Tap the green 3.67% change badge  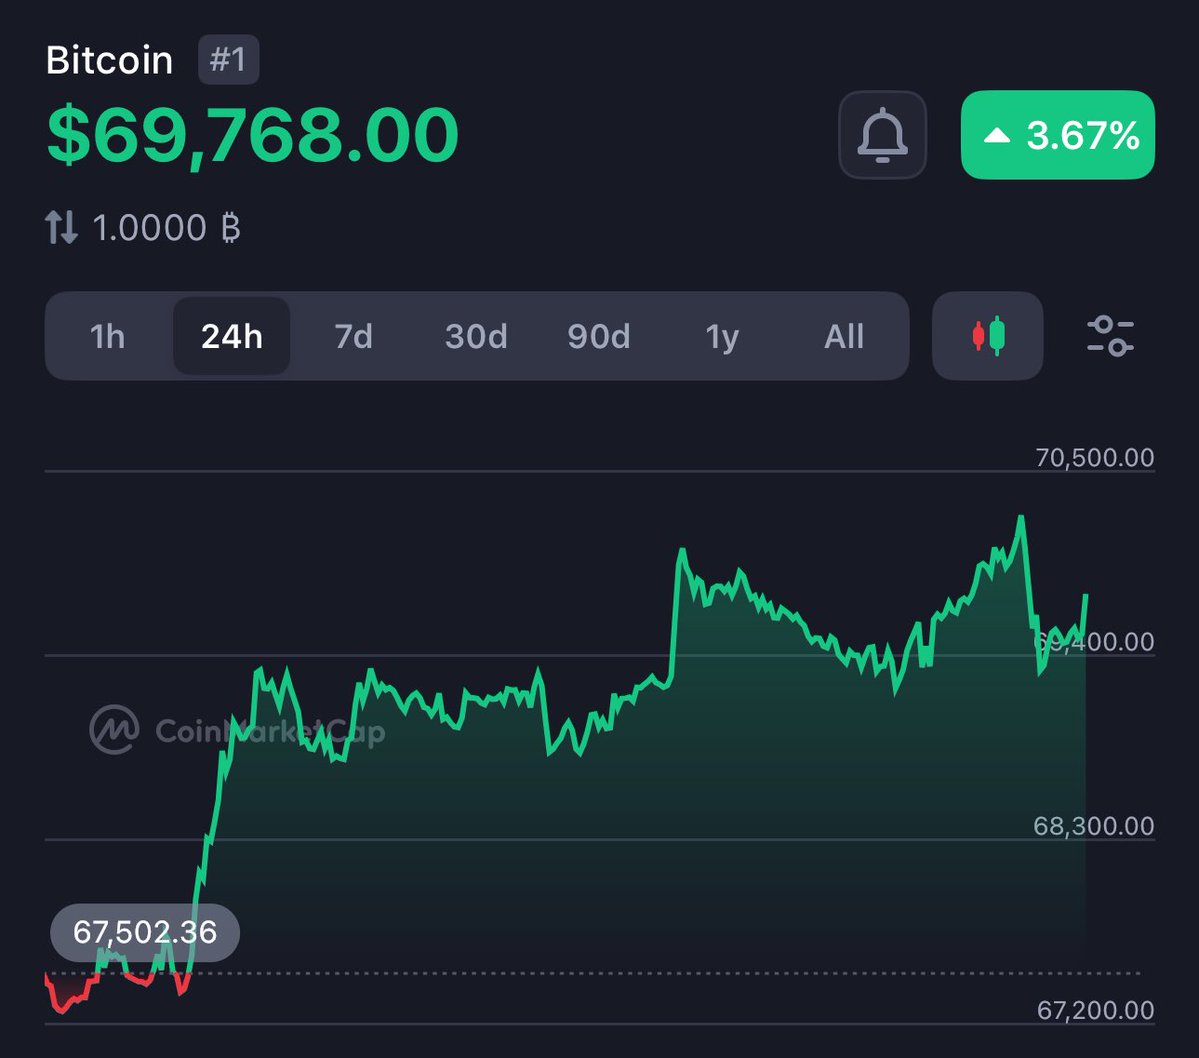(1057, 135)
